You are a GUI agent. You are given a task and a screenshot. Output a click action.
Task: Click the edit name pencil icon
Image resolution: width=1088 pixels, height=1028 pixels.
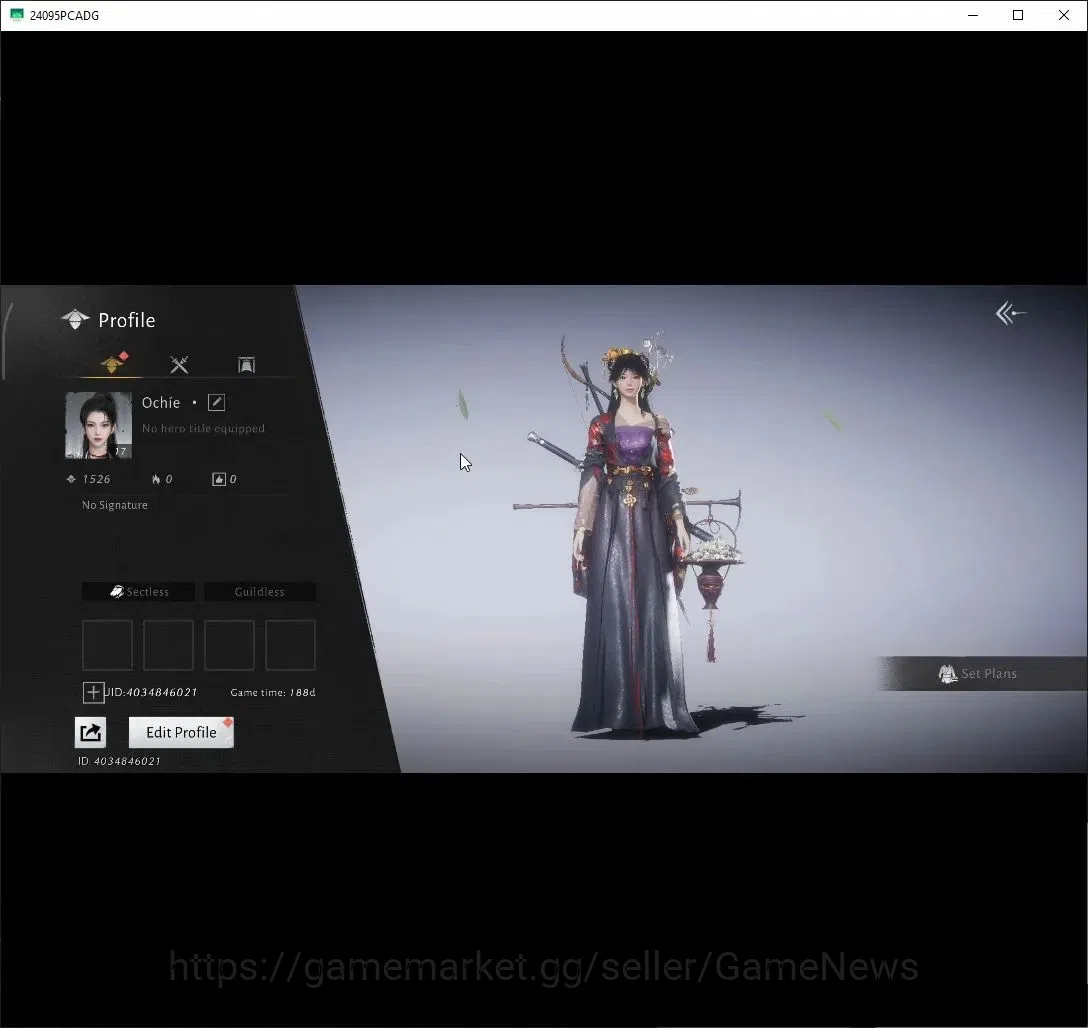click(216, 402)
